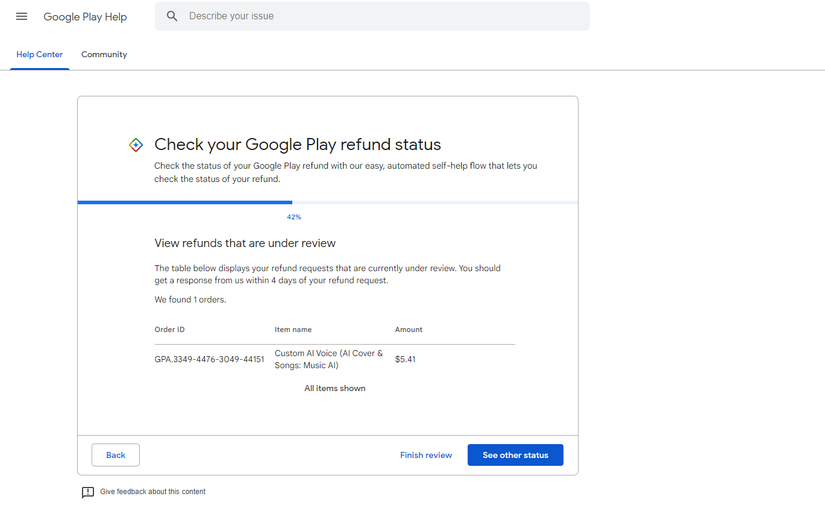
Task: Click the Item name column header
Action: [x=293, y=329]
